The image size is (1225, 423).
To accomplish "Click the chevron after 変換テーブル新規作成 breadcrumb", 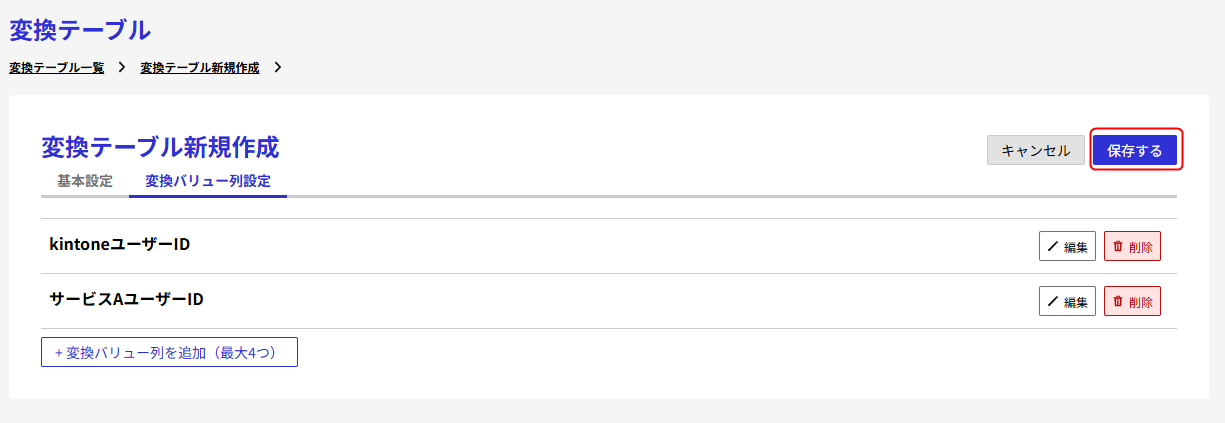I will pyautogui.click(x=277, y=68).
